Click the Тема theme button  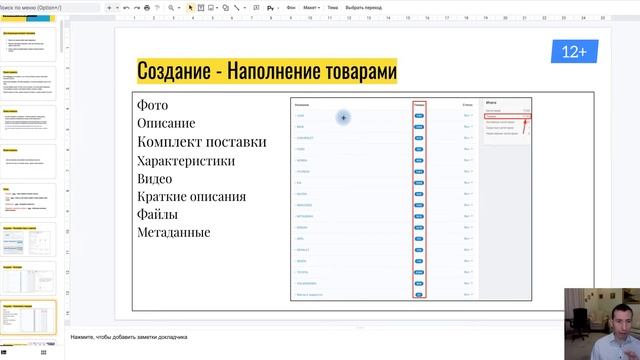(x=333, y=8)
